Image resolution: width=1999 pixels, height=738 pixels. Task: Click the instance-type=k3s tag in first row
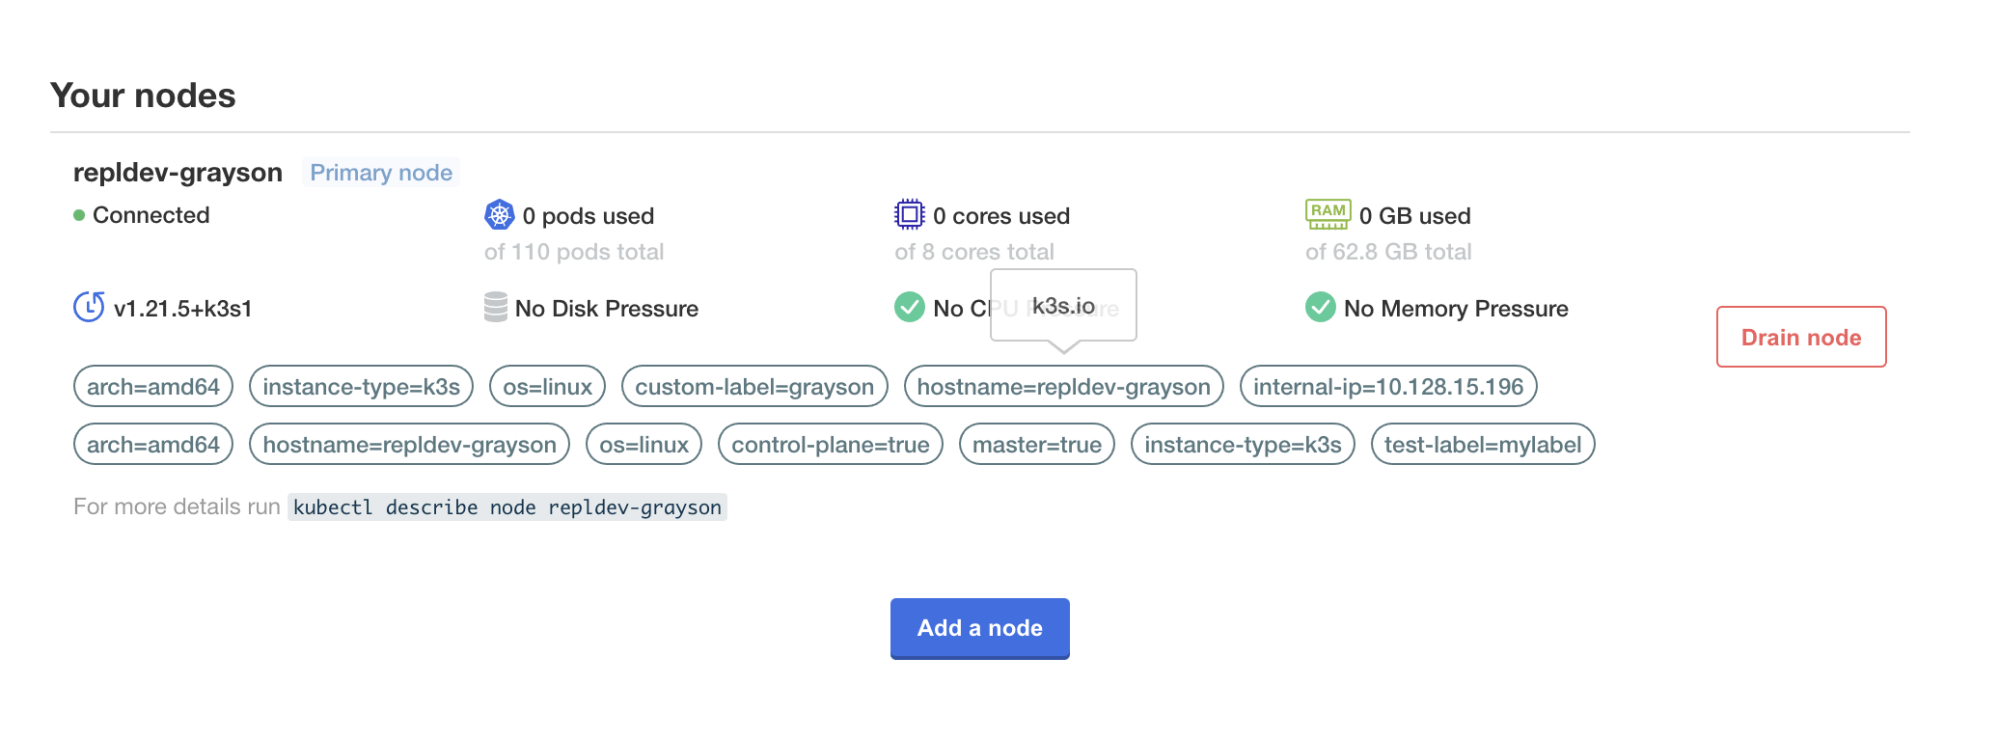click(x=361, y=387)
